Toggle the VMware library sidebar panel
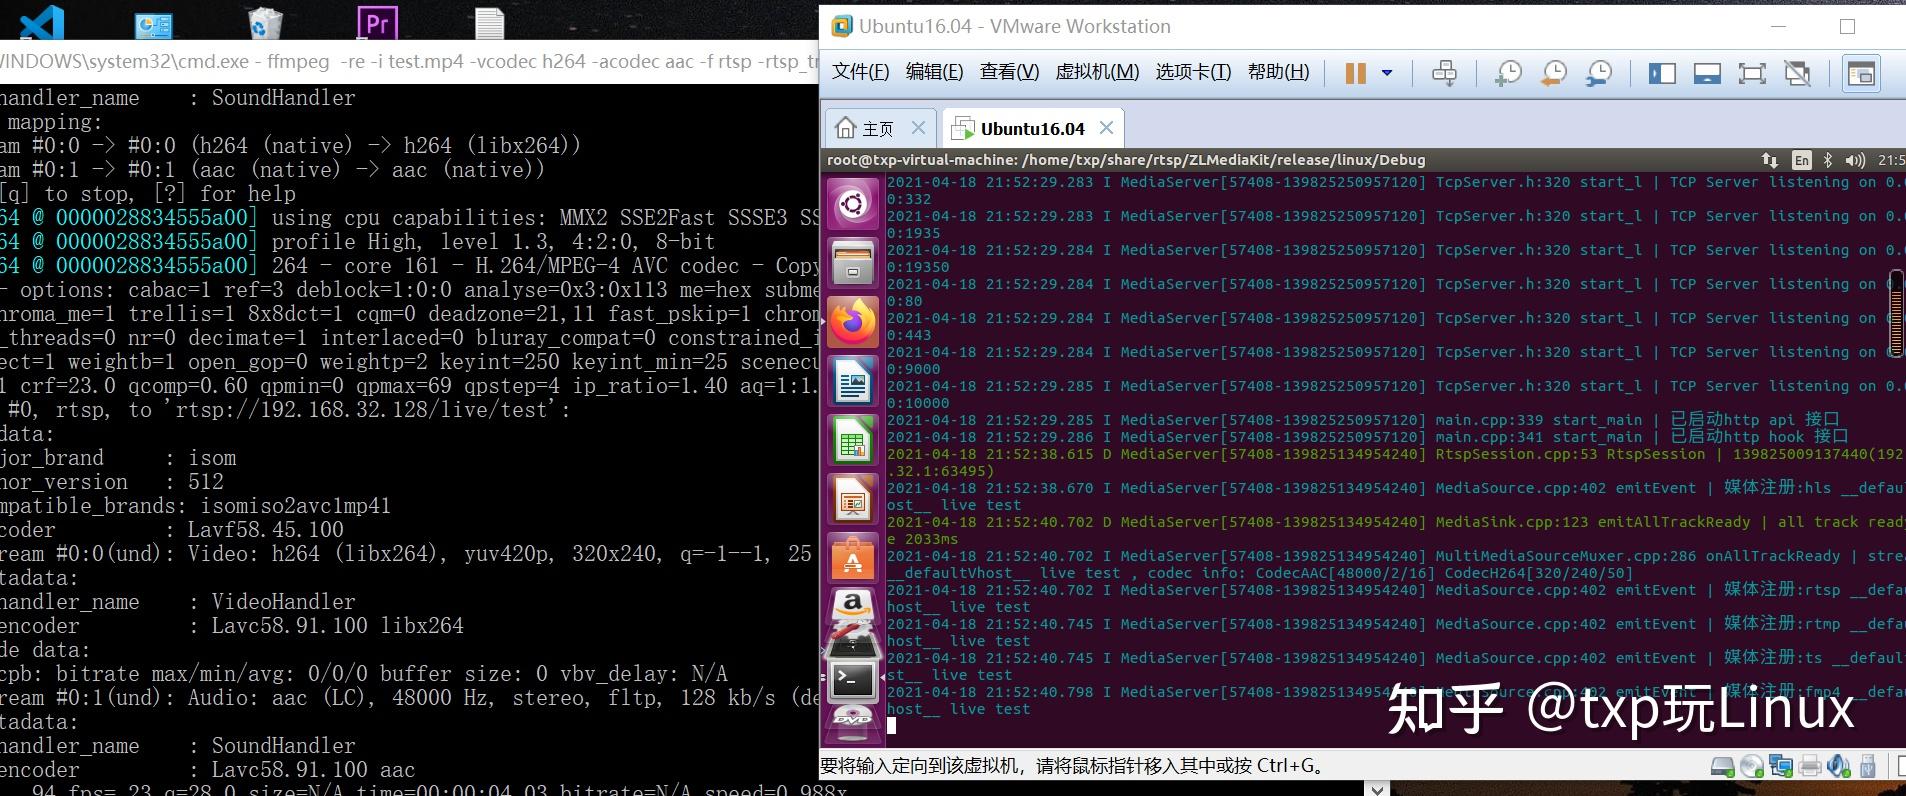 point(1662,73)
